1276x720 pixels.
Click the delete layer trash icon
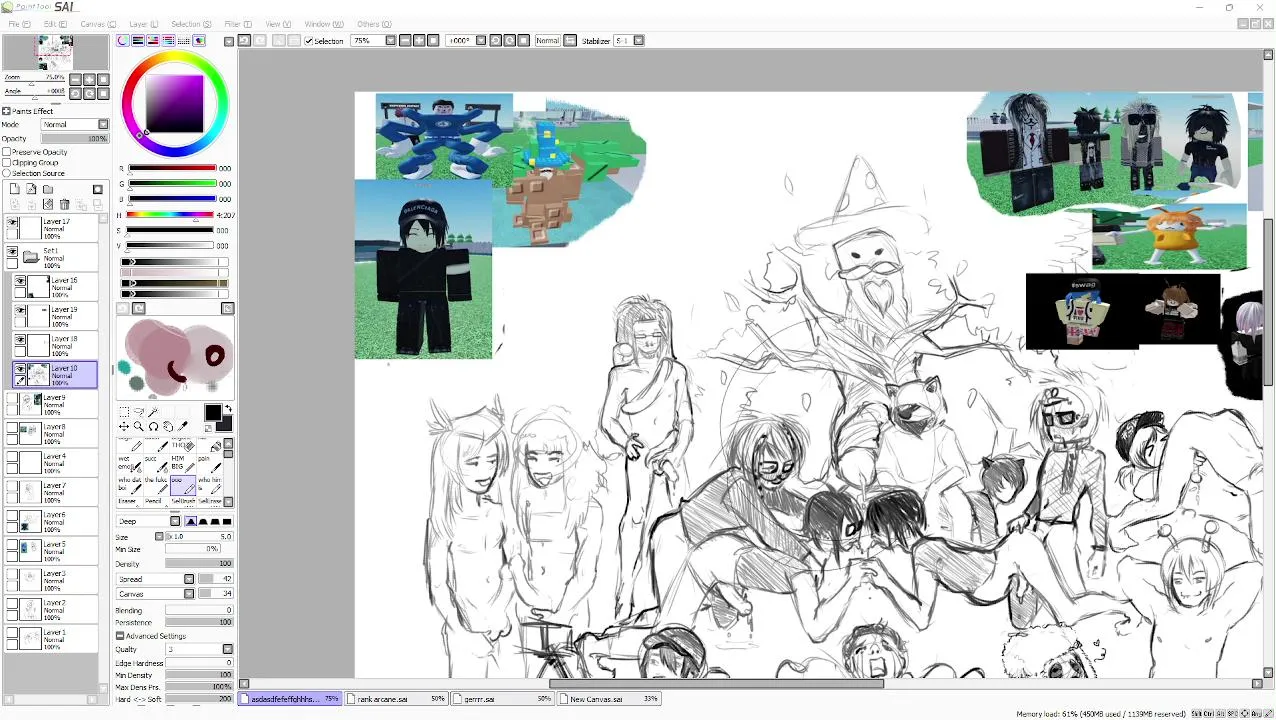(64, 204)
